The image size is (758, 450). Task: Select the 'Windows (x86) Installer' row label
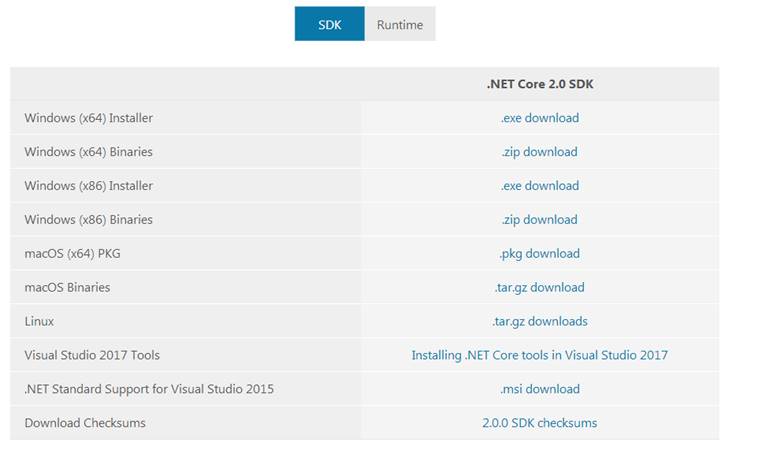coord(88,186)
